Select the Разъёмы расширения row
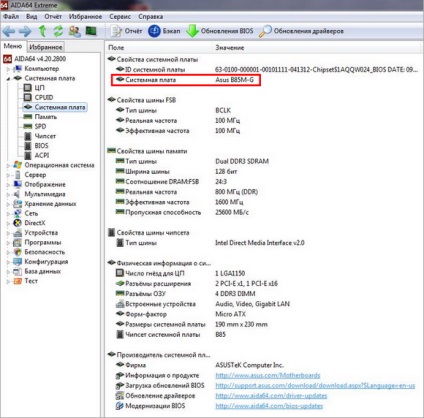 [196, 284]
